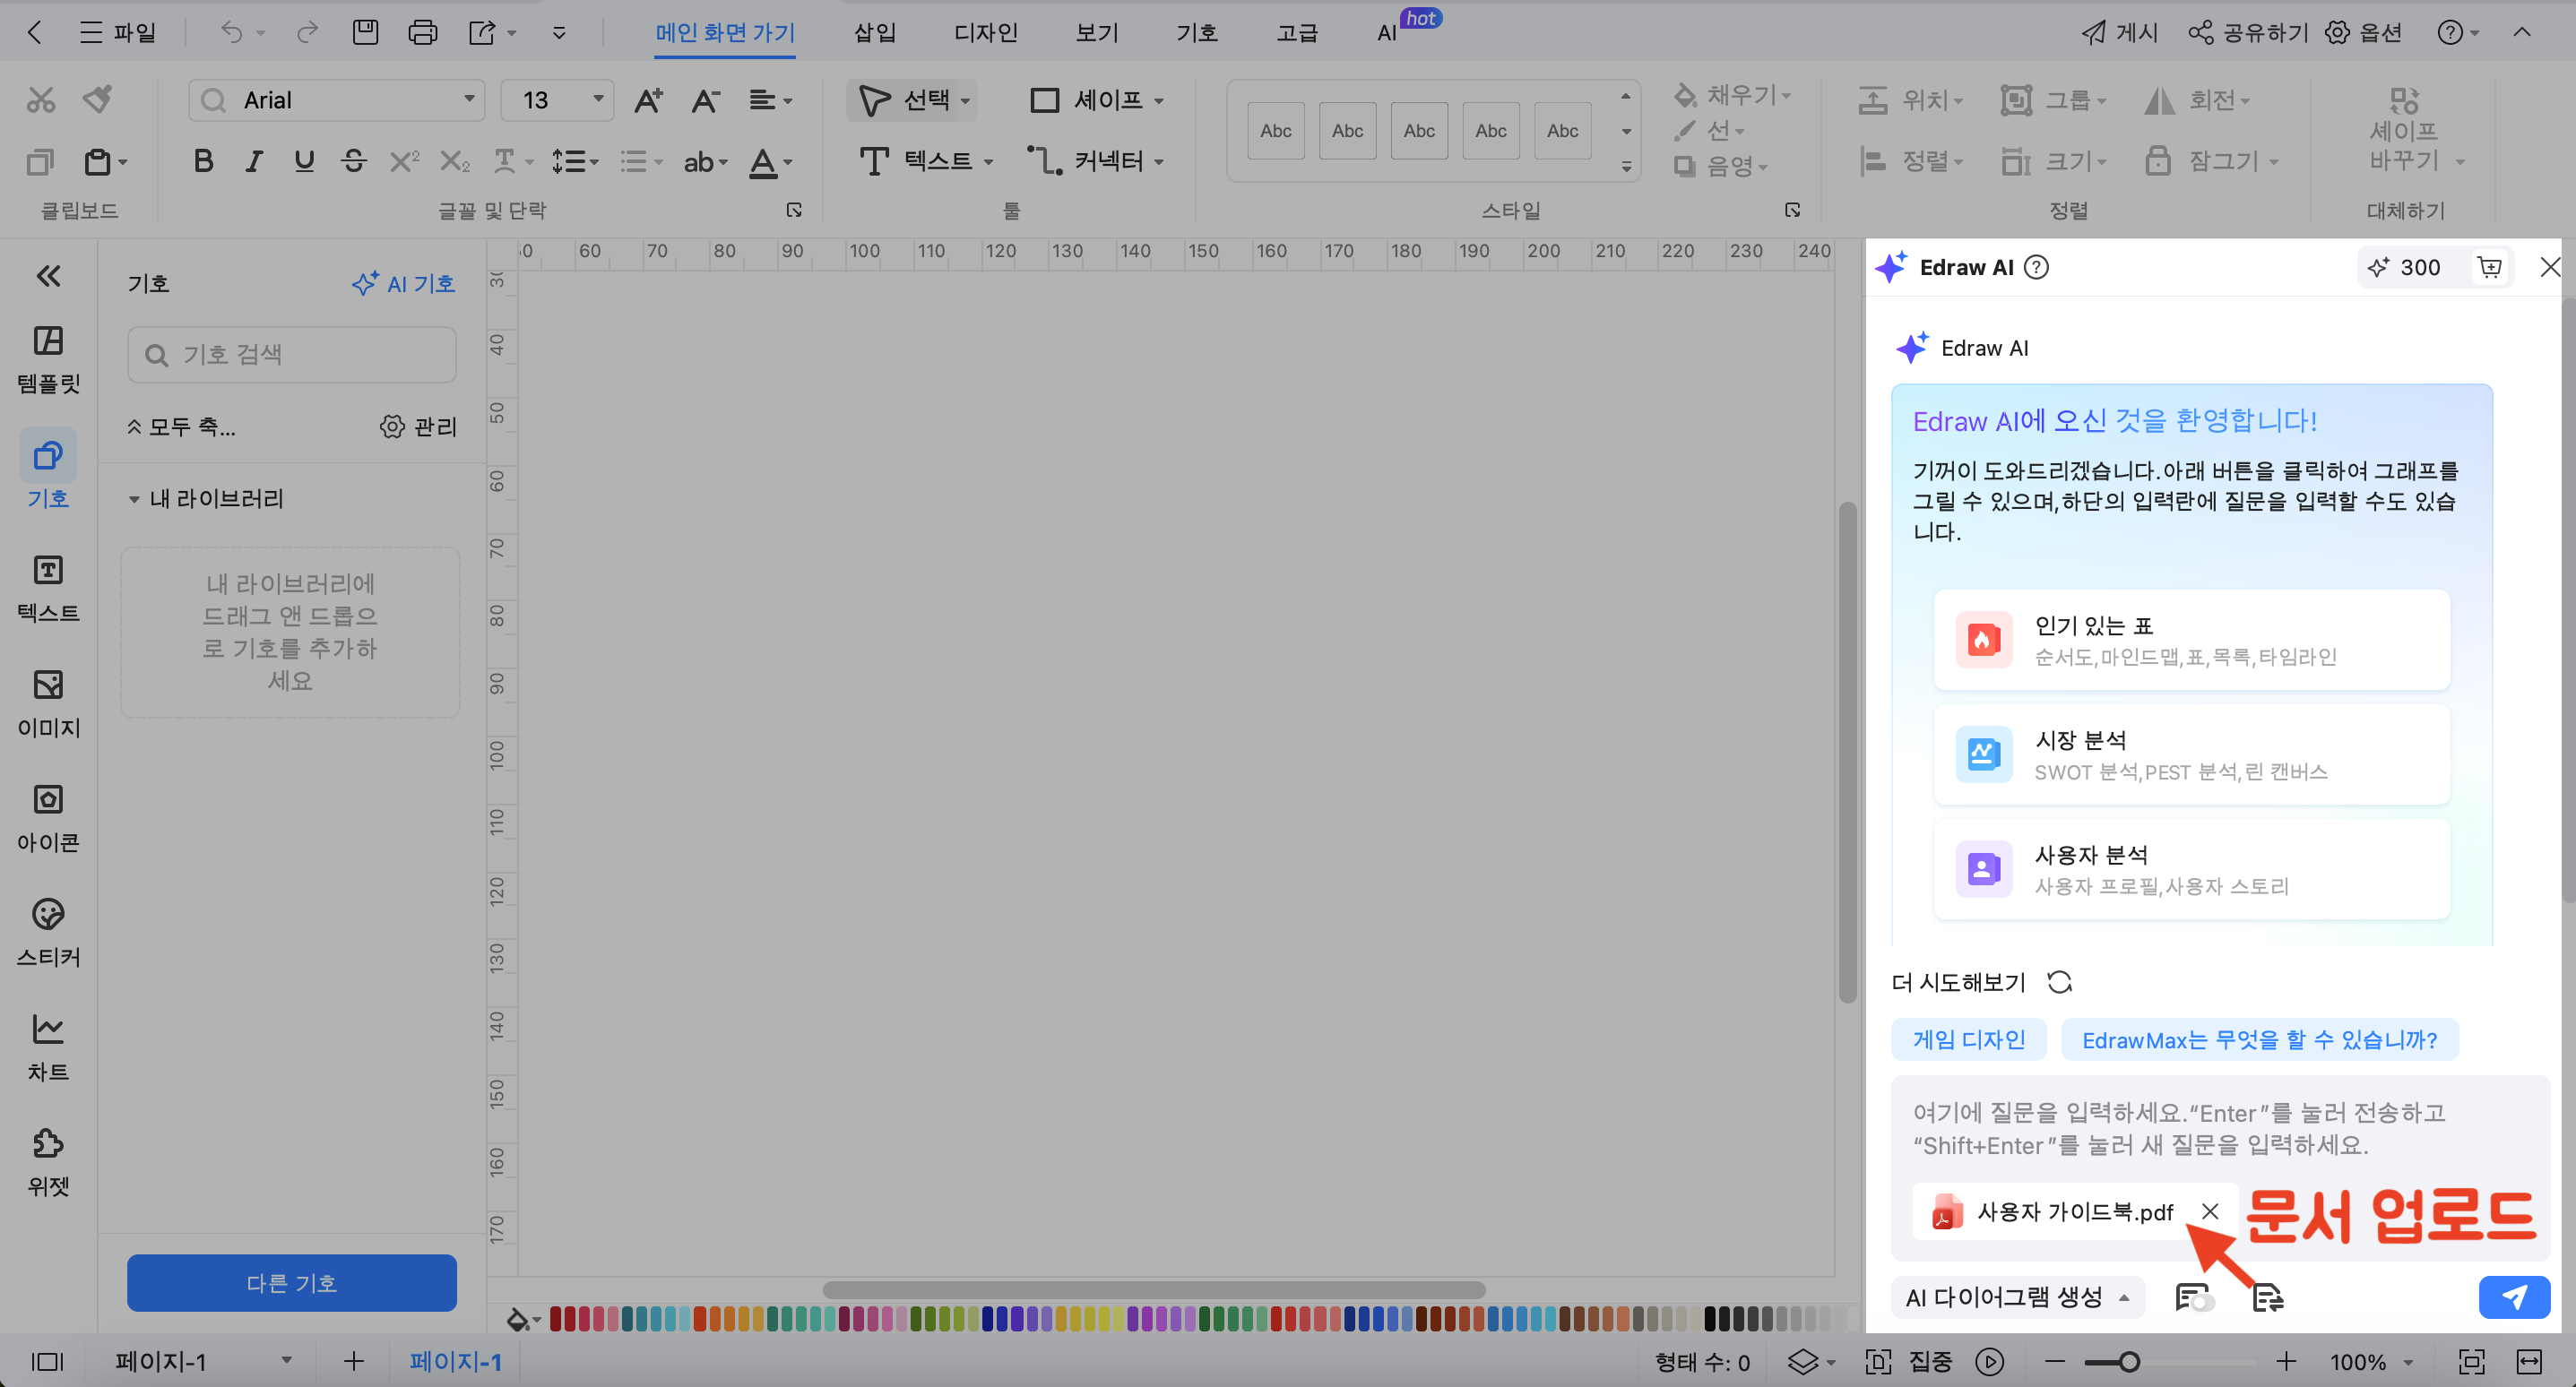This screenshot has height=1387, width=2576.
Task: Click the 다른 기호 (More Symbols) button
Action: pos(291,1282)
